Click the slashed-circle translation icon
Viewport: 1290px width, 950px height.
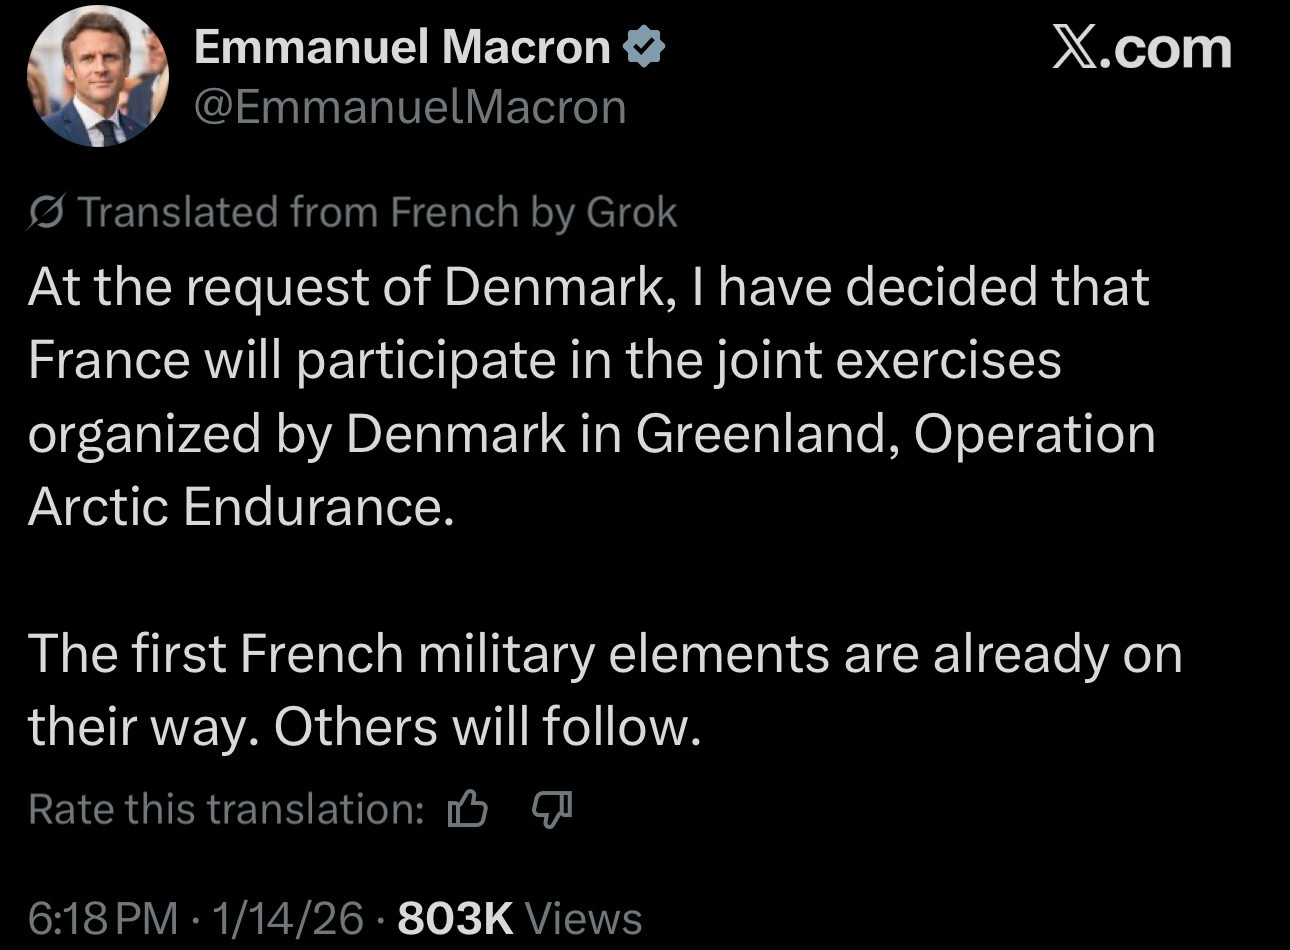tap(47, 212)
